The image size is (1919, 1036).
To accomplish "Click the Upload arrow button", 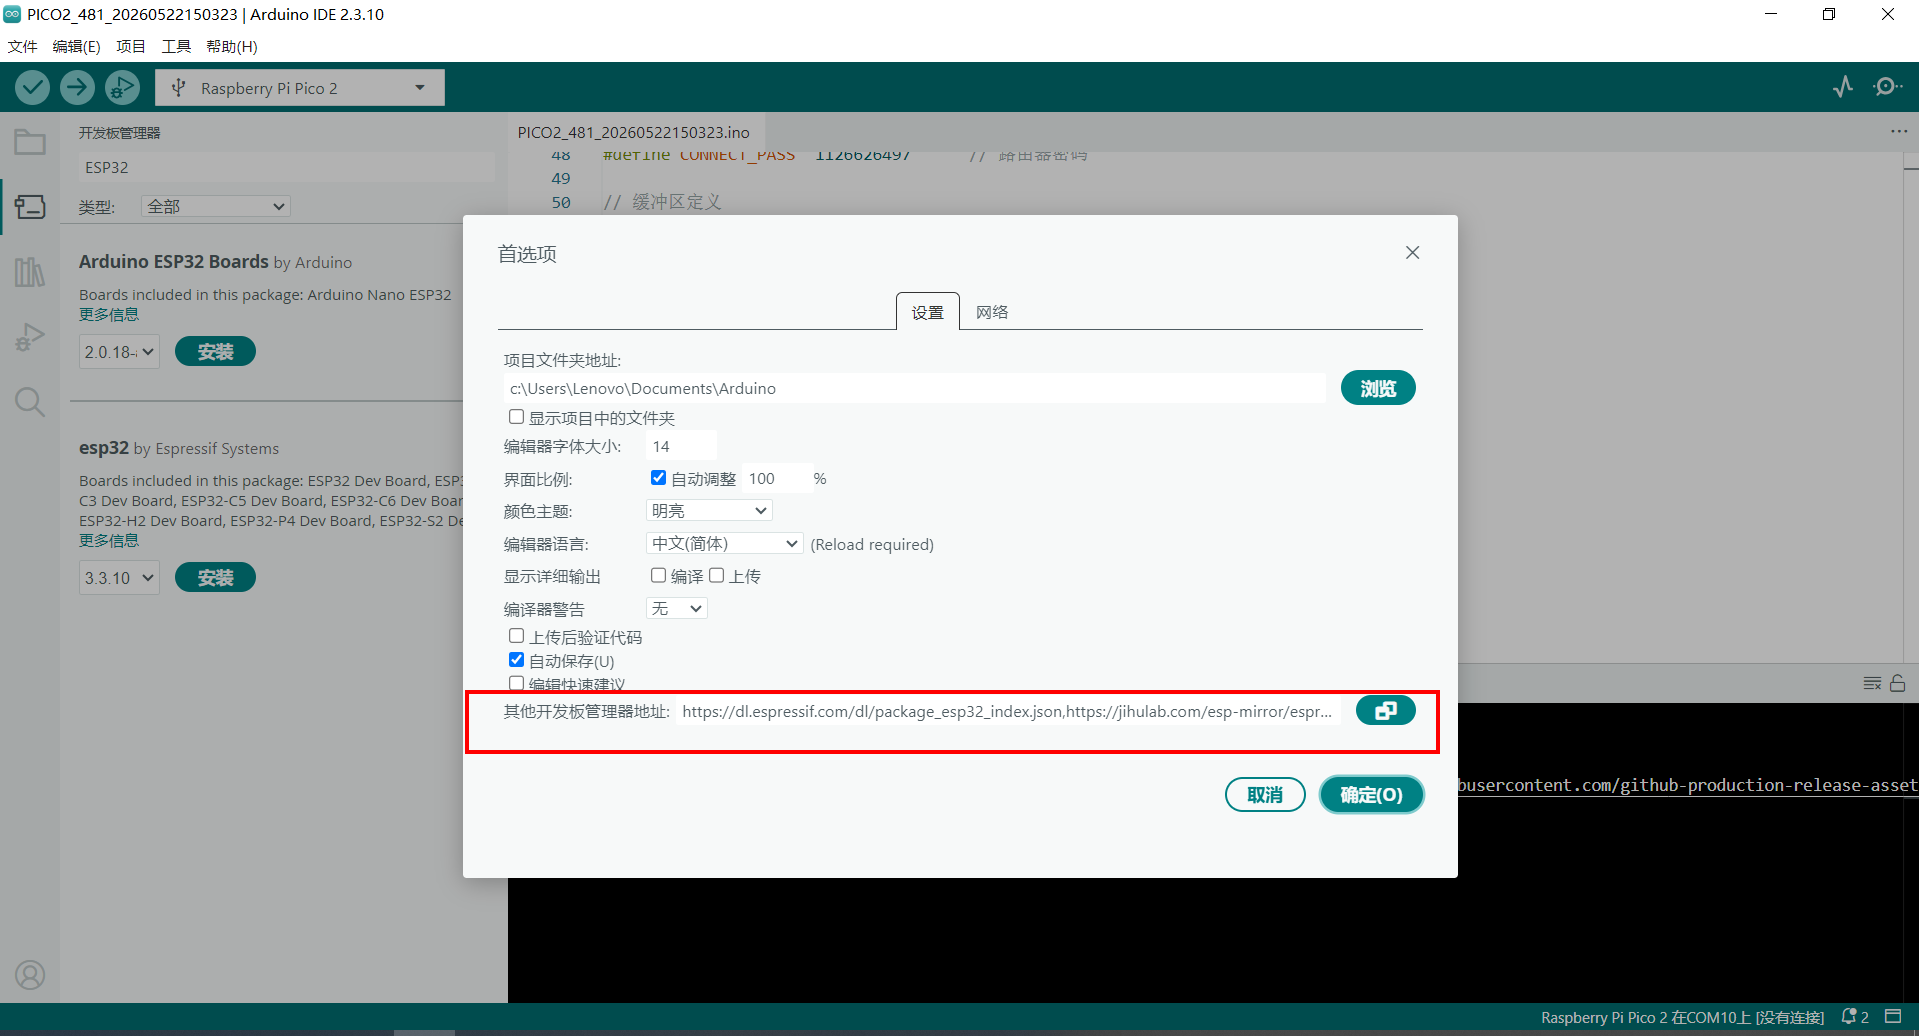I will pos(77,88).
